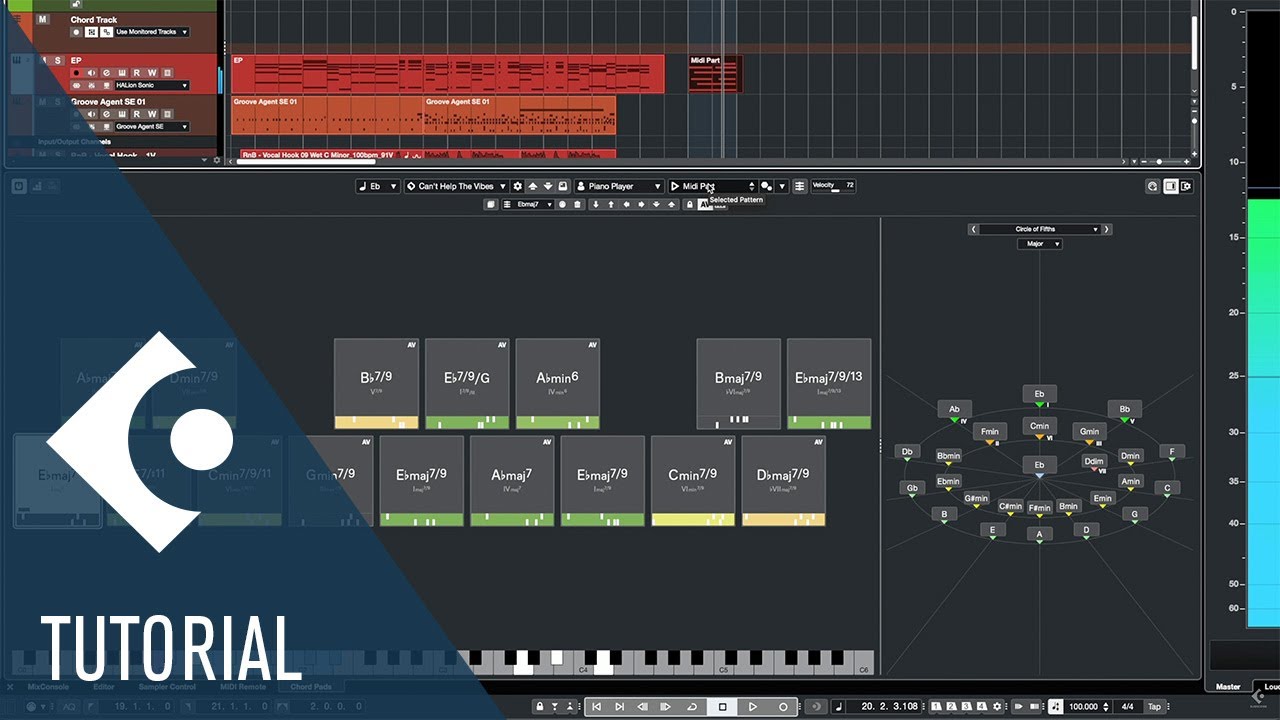Solo the EP track

click(x=58, y=61)
